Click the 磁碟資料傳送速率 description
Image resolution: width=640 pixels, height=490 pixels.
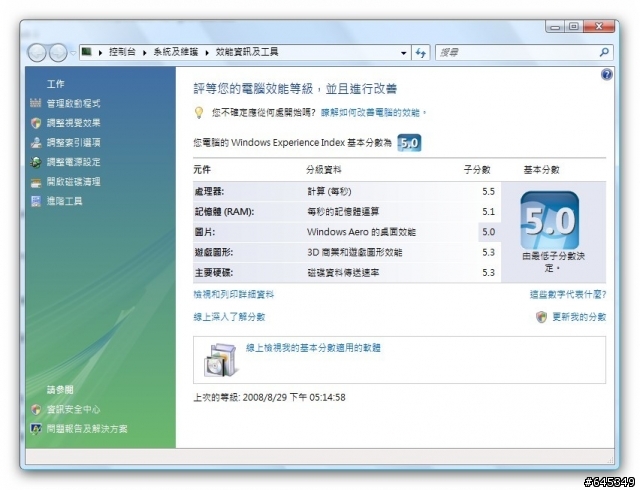pyautogui.click(x=343, y=273)
